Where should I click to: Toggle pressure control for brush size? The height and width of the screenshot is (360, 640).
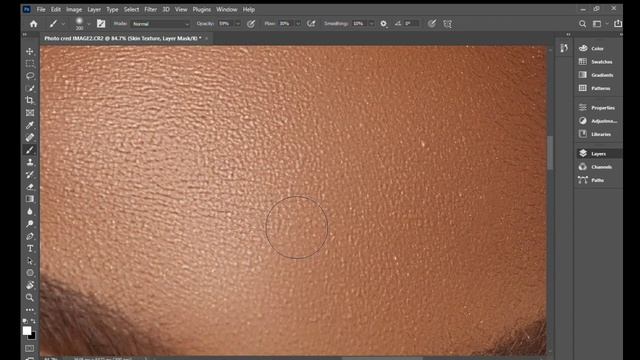point(432,24)
